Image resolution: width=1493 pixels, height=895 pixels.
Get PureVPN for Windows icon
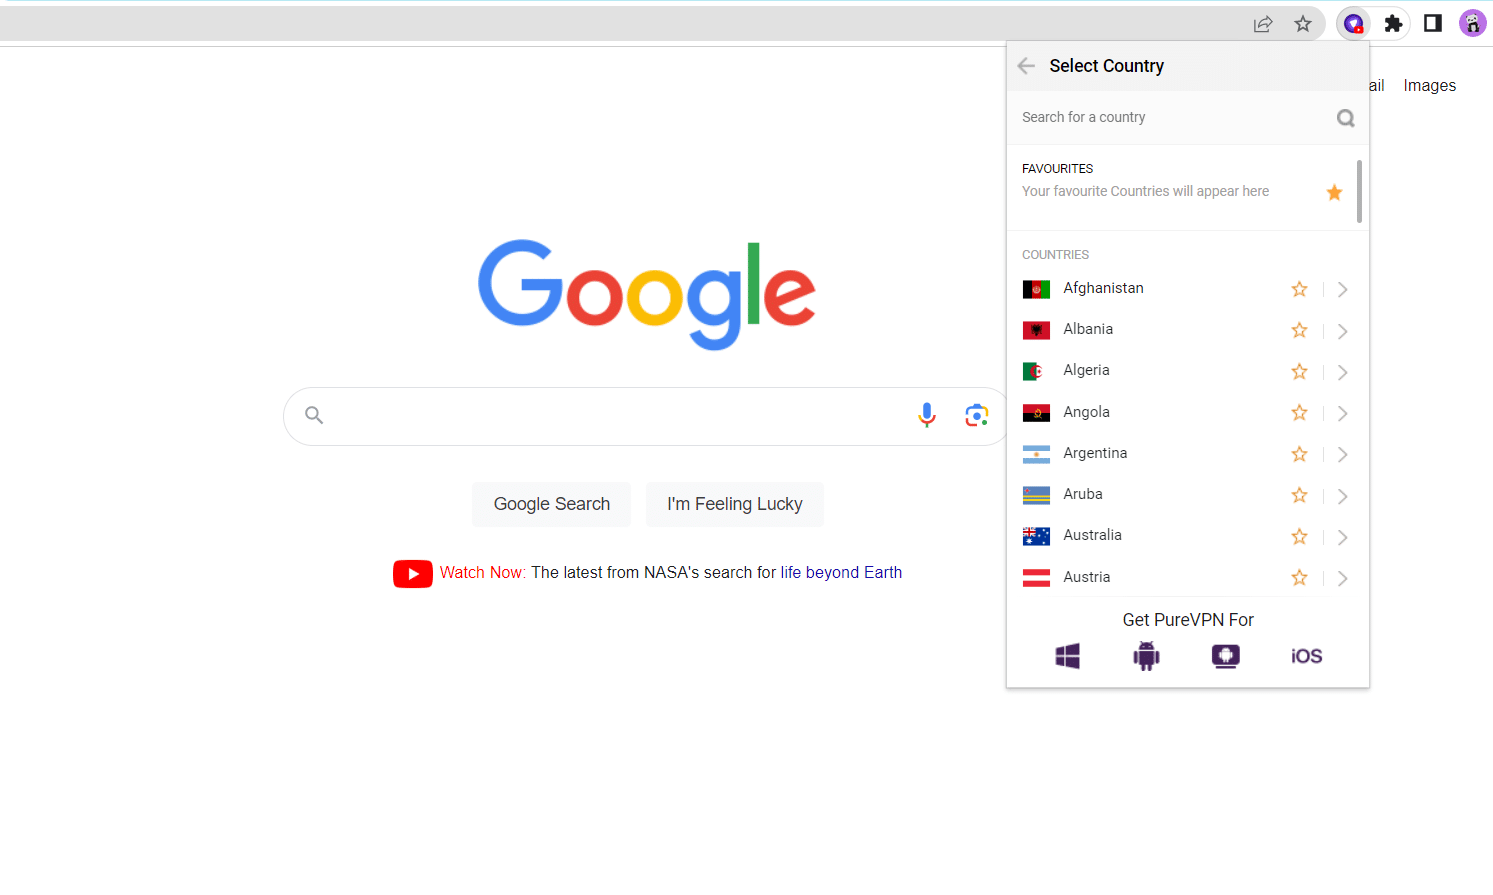(x=1068, y=656)
